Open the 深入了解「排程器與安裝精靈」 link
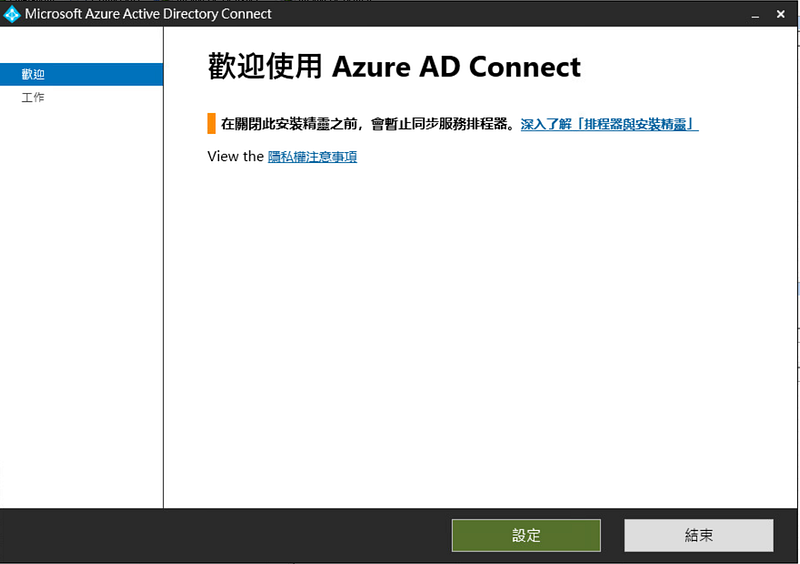 pos(609,124)
